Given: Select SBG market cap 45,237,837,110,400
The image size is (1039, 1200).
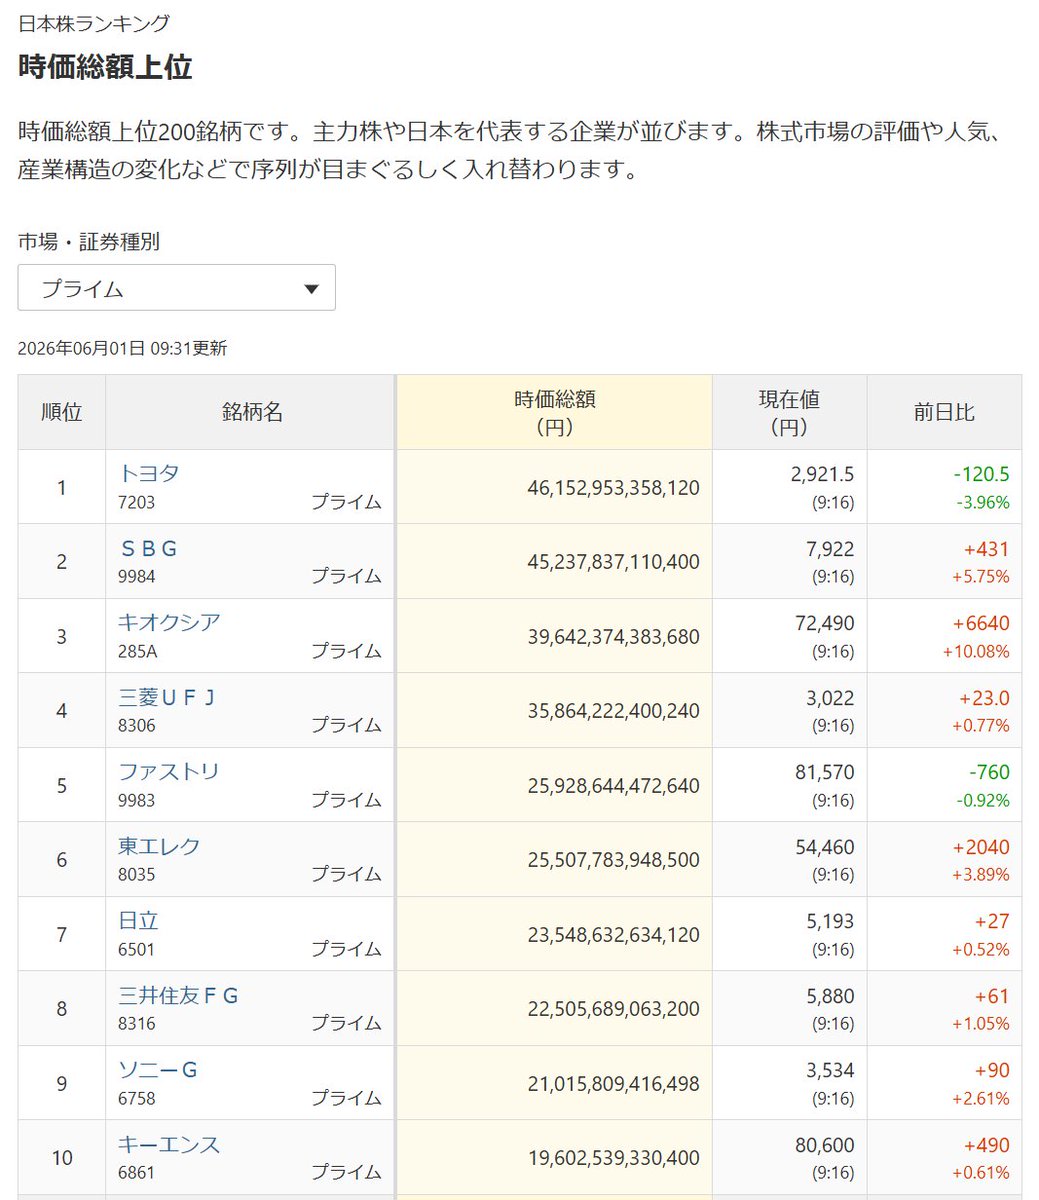Looking at the screenshot, I should (613, 562).
